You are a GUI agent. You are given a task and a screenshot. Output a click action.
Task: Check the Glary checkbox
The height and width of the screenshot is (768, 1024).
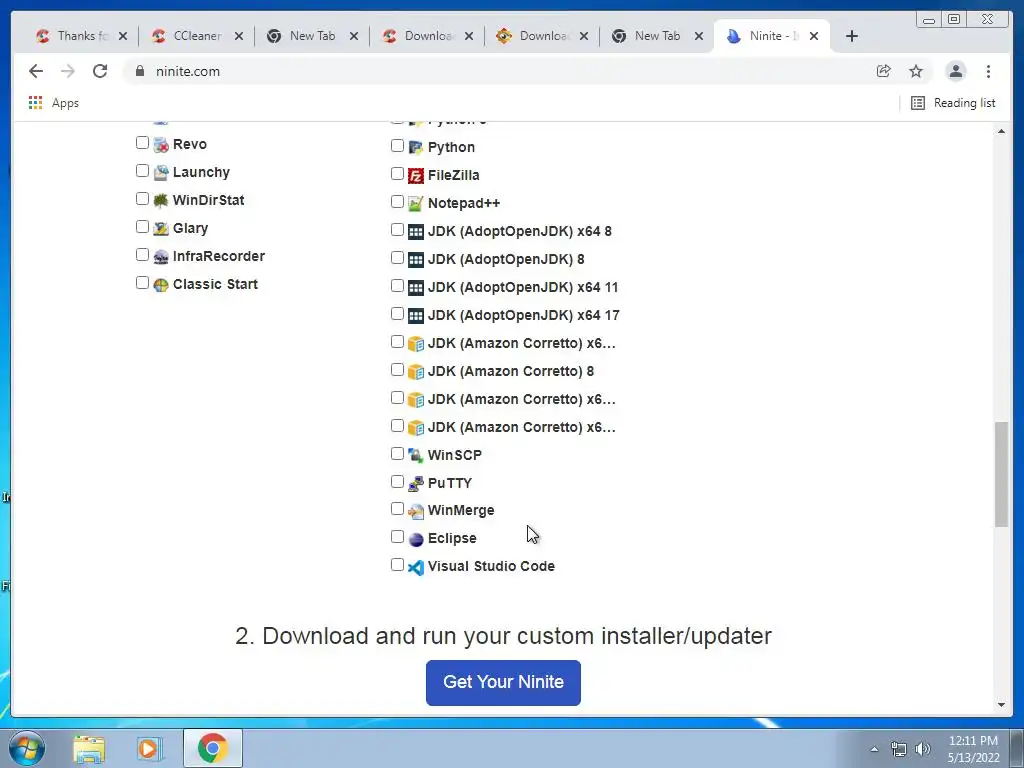[x=142, y=227]
